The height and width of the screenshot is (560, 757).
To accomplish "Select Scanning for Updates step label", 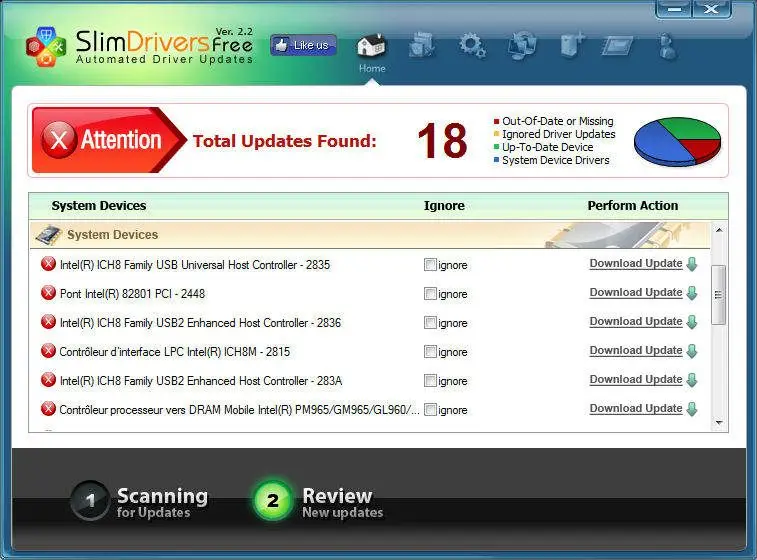I will 162,502.
